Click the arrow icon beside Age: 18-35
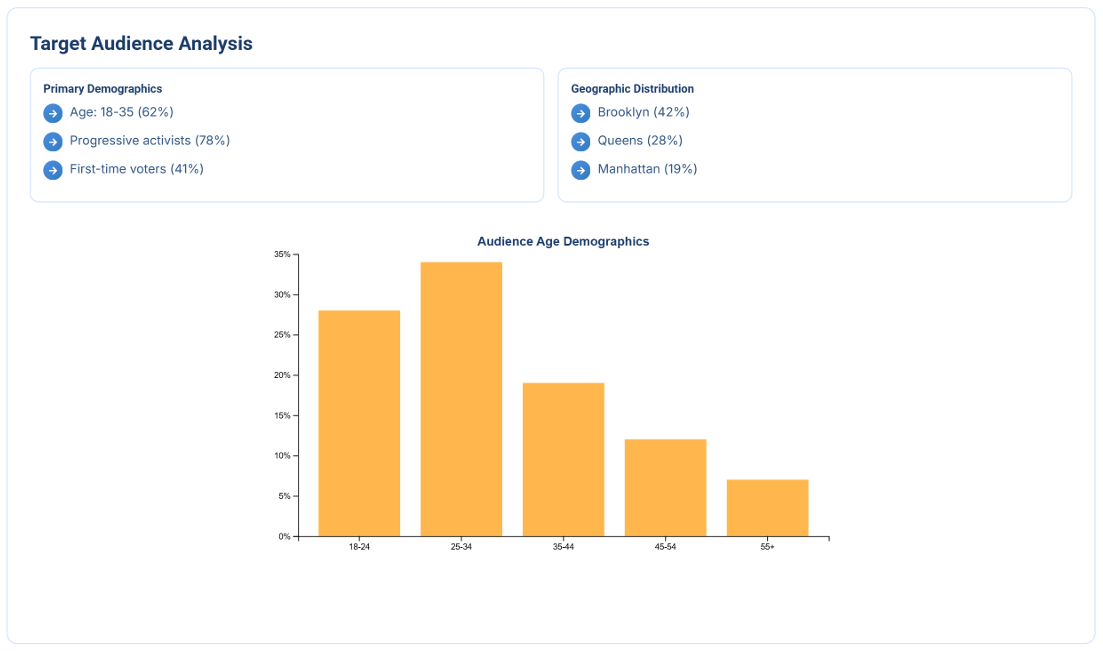 point(53,113)
